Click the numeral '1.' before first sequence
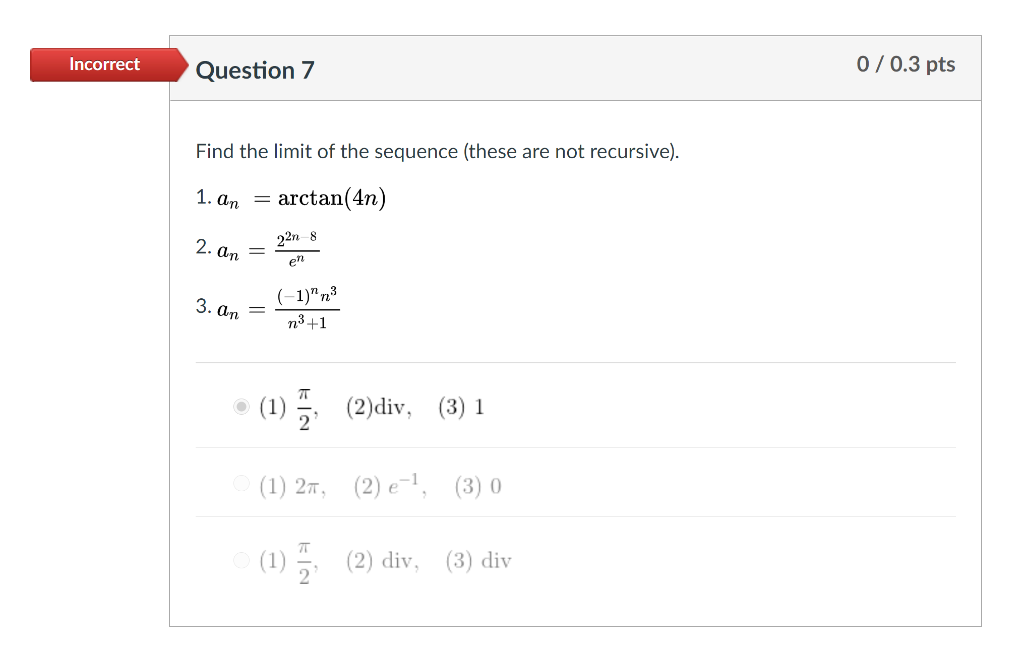The height and width of the screenshot is (655, 1024). click(203, 197)
